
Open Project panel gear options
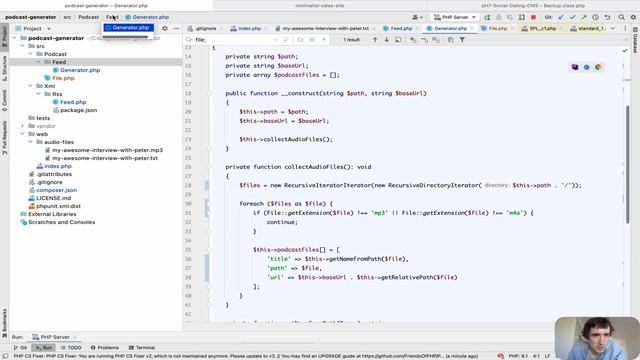pyautogui.click(x=165, y=29)
